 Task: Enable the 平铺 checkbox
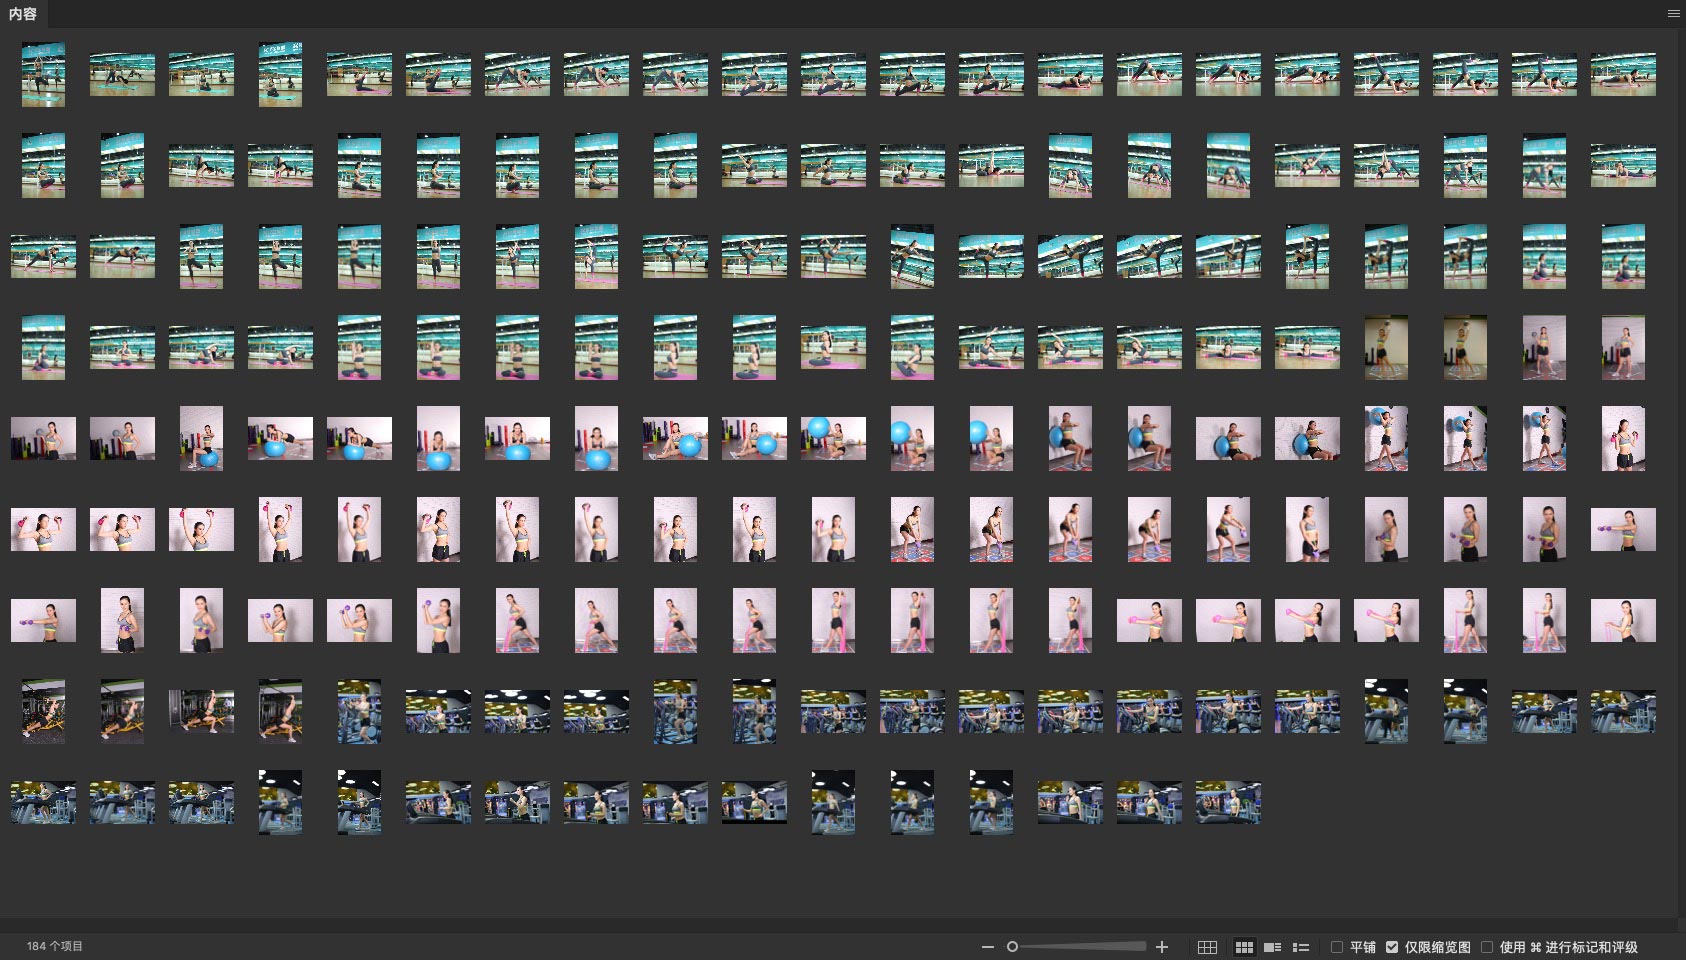pos(1337,947)
